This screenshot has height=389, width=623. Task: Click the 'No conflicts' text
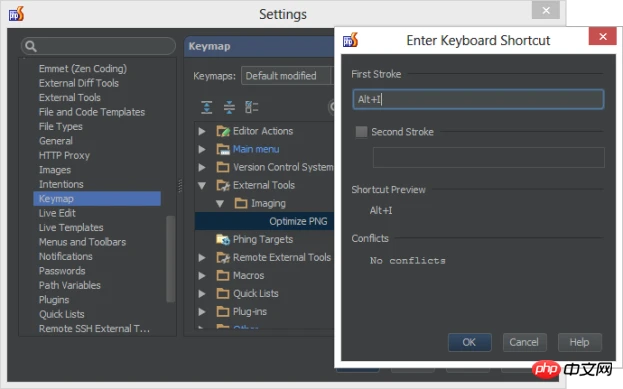tap(408, 261)
